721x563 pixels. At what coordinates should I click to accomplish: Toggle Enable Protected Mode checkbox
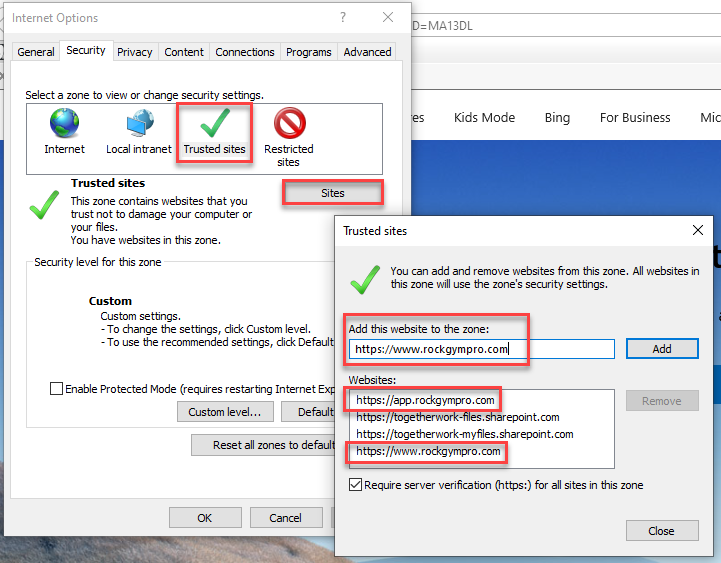tap(56, 388)
